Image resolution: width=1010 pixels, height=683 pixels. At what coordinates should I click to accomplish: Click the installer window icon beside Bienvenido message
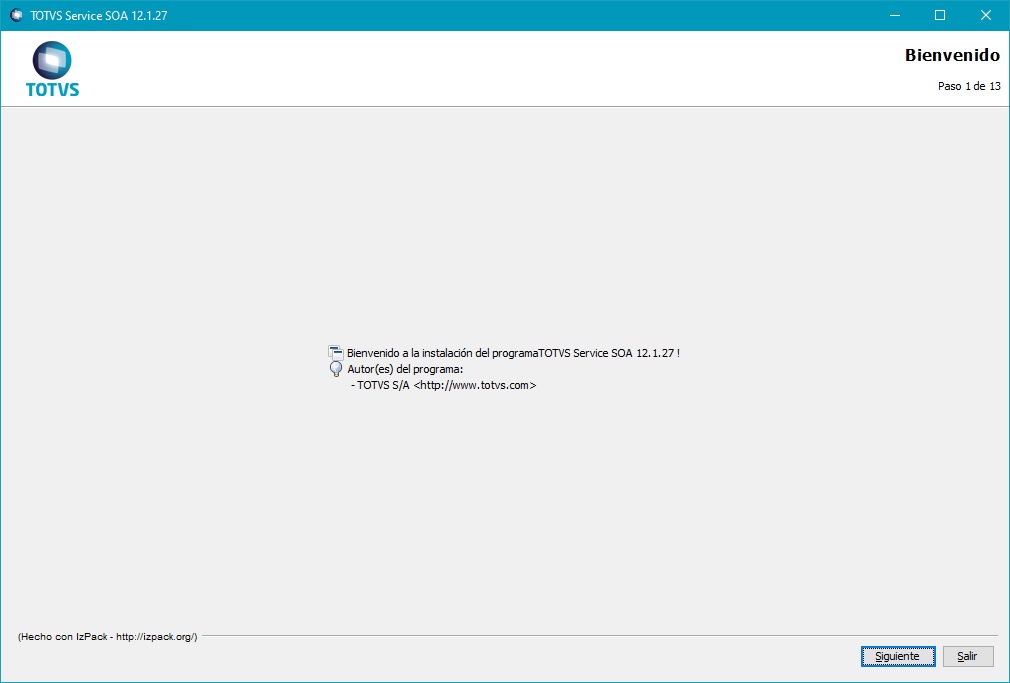336,352
